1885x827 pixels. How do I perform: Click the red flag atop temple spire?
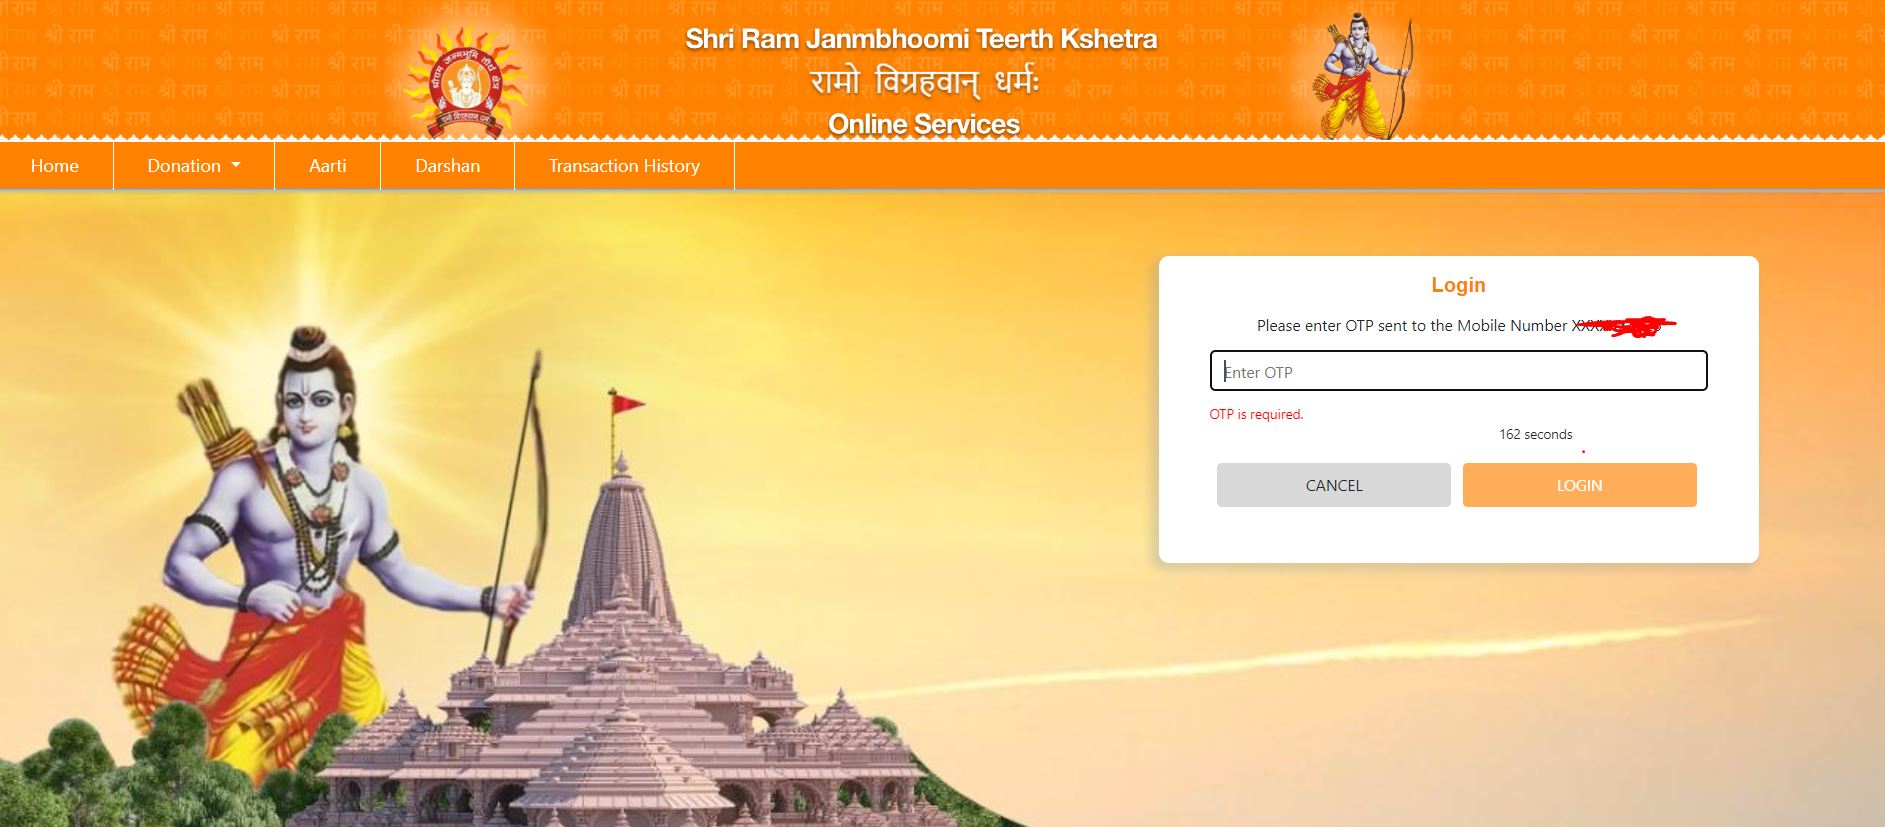tap(628, 404)
